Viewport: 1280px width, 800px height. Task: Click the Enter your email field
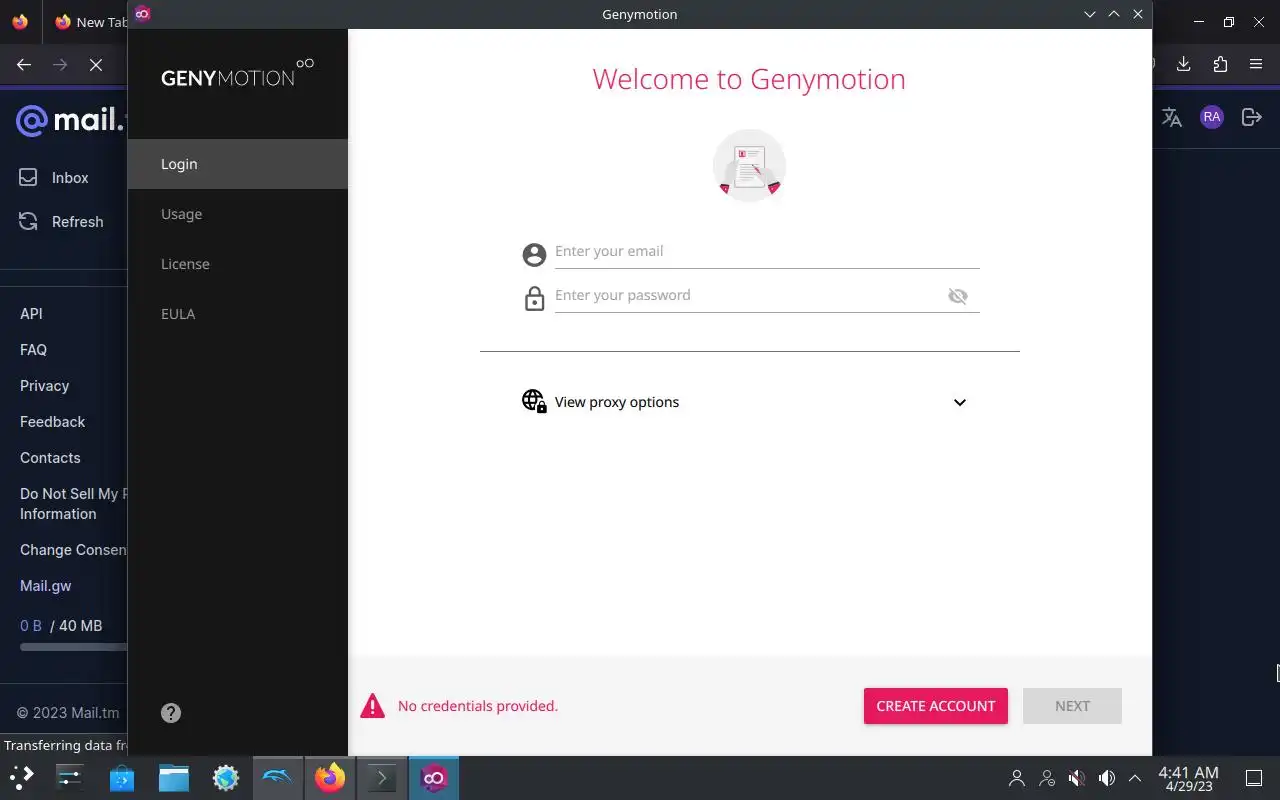[767, 252]
